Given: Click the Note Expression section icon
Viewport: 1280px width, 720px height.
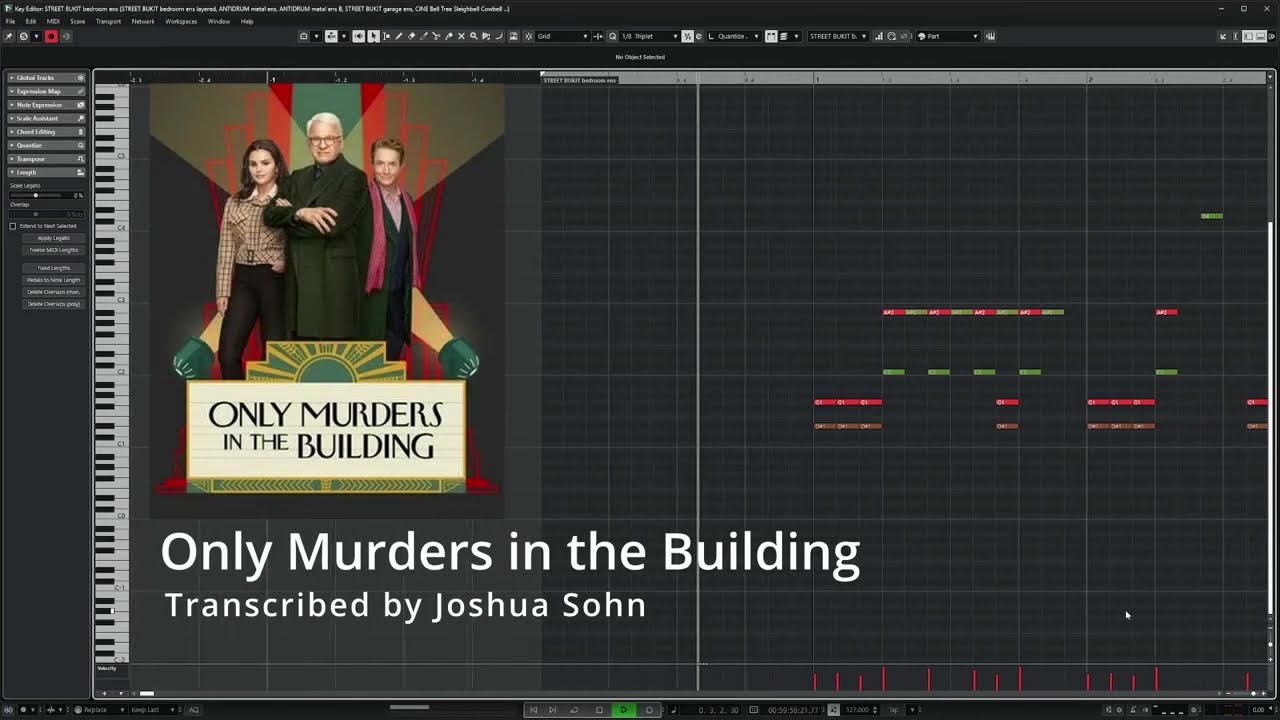Looking at the screenshot, I should pos(81,105).
